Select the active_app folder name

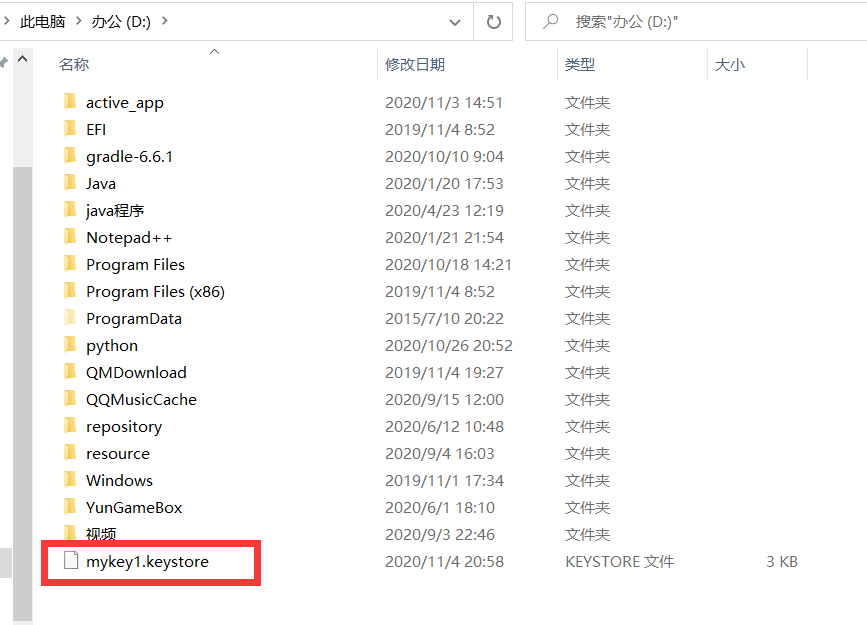point(125,103)
